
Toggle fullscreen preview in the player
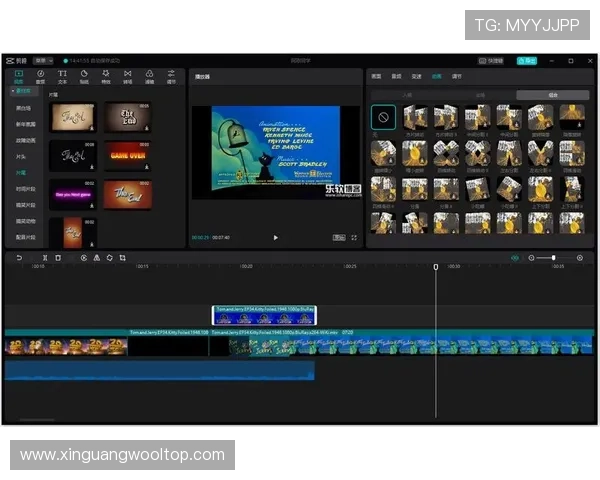click(354, 237)
